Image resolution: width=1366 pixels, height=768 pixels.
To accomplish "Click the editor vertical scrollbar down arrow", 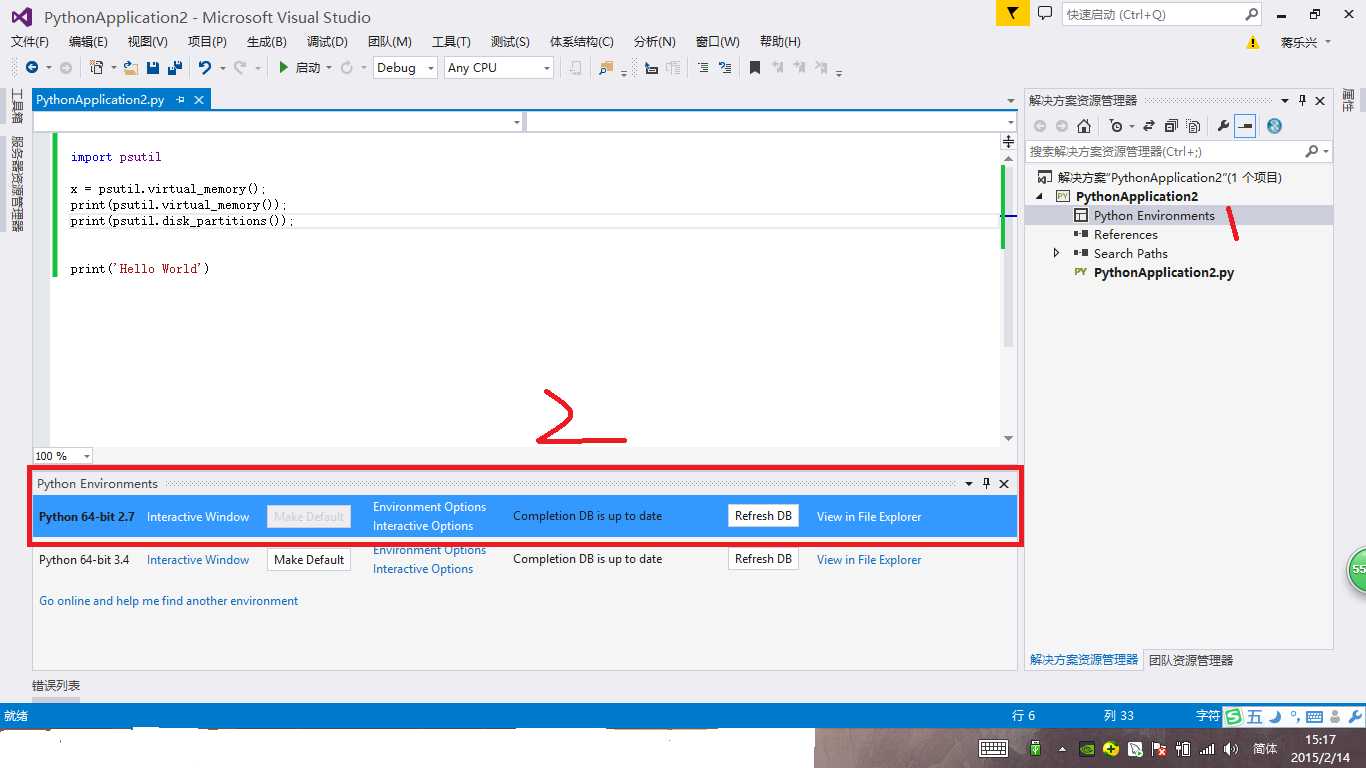I will pos(1008,438).
